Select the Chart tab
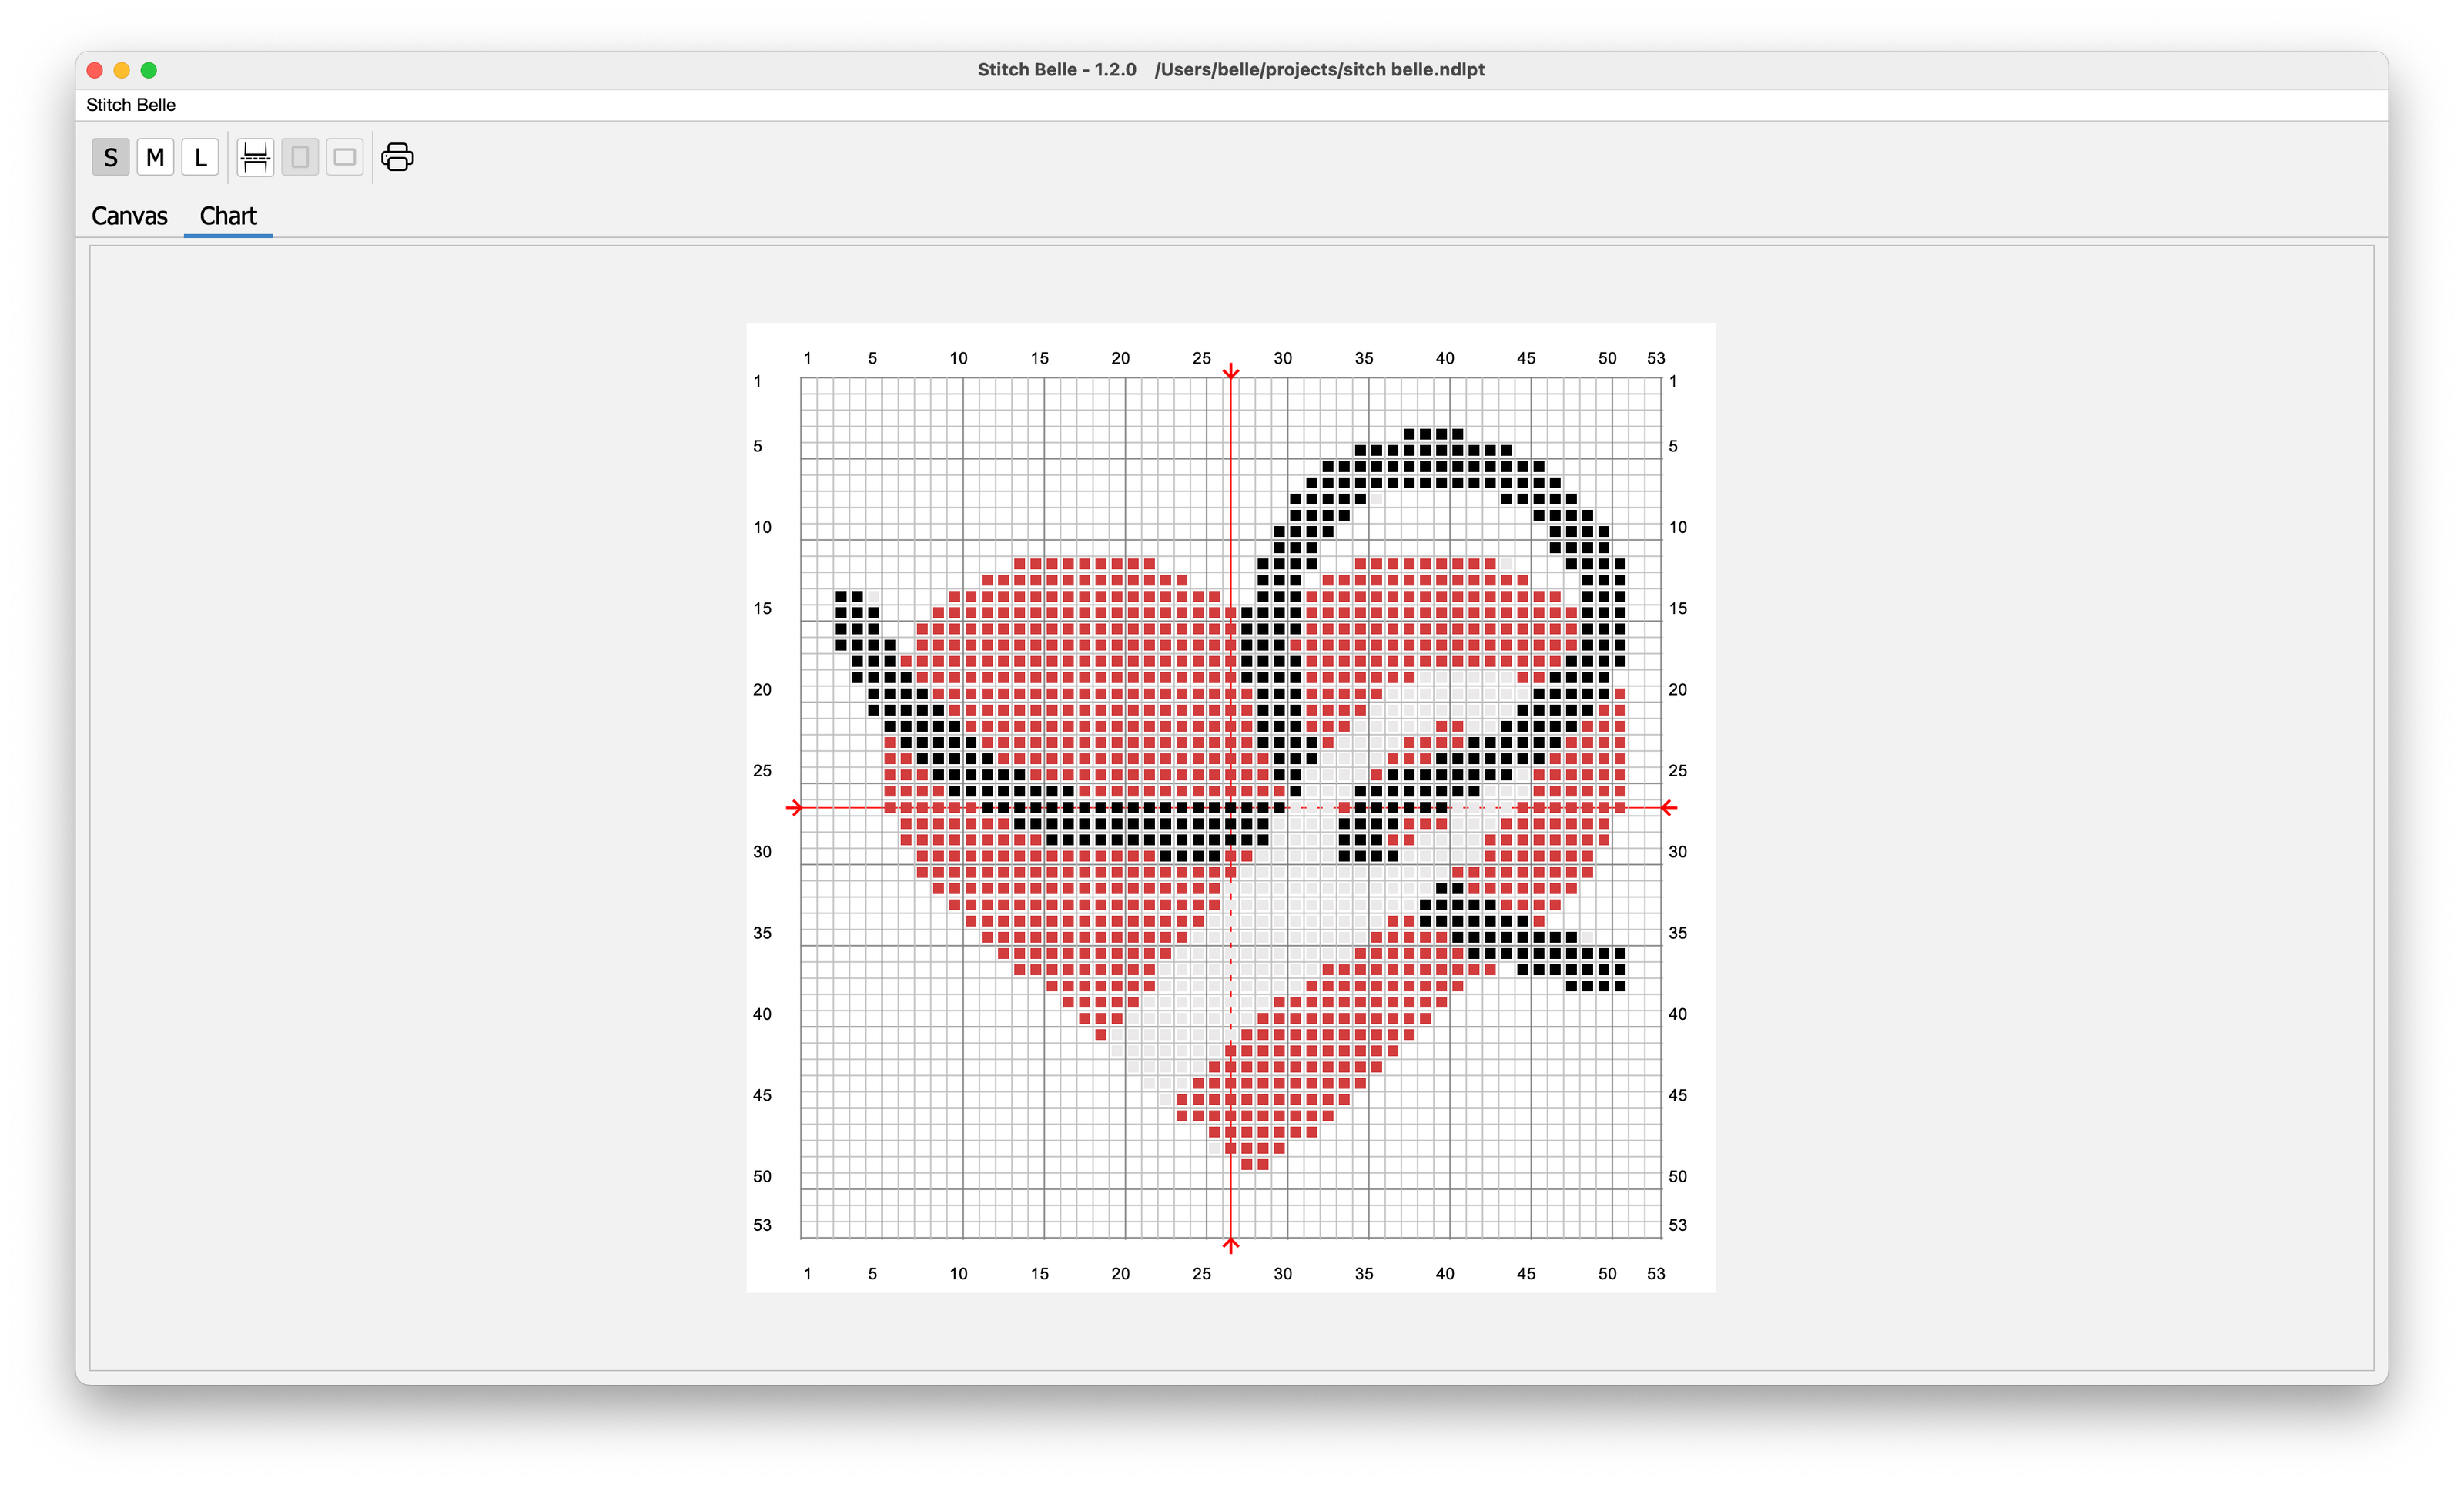The width and height of the screenshot is (2464, 1485). click(x=228, y=216)
